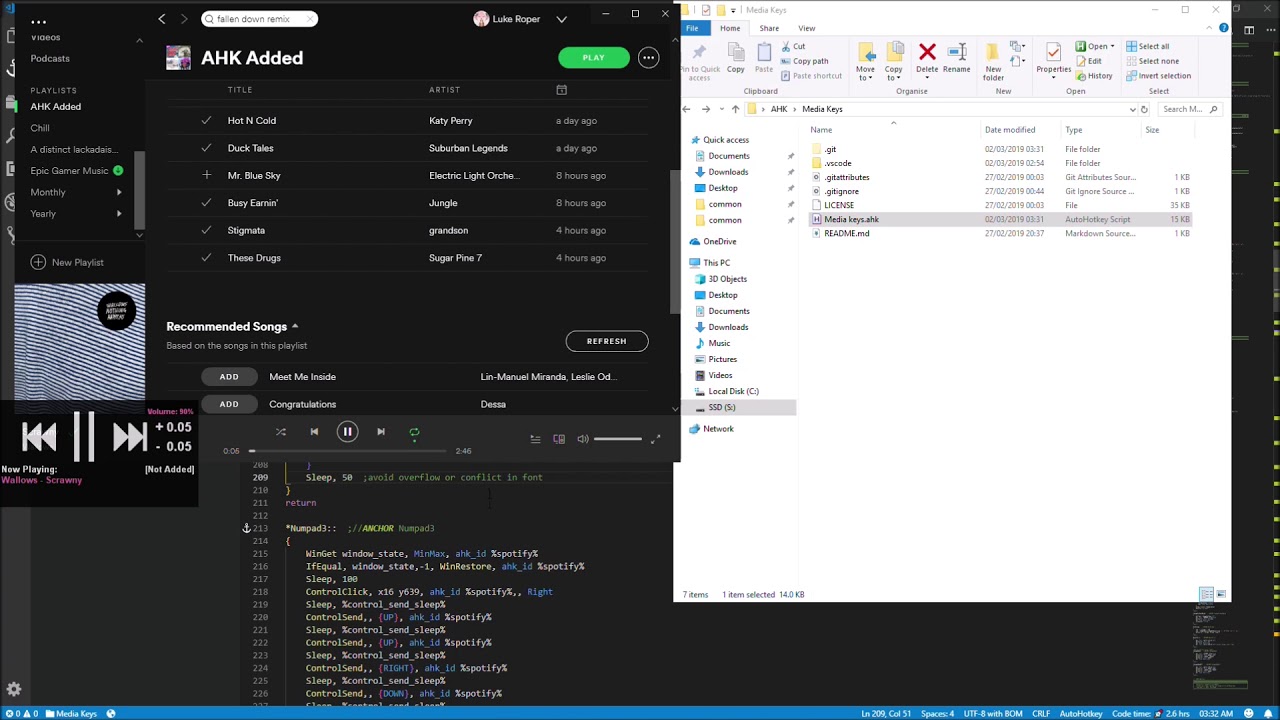
Task: Add Congratulations to the playlist
Action: (x=229, y=404)
